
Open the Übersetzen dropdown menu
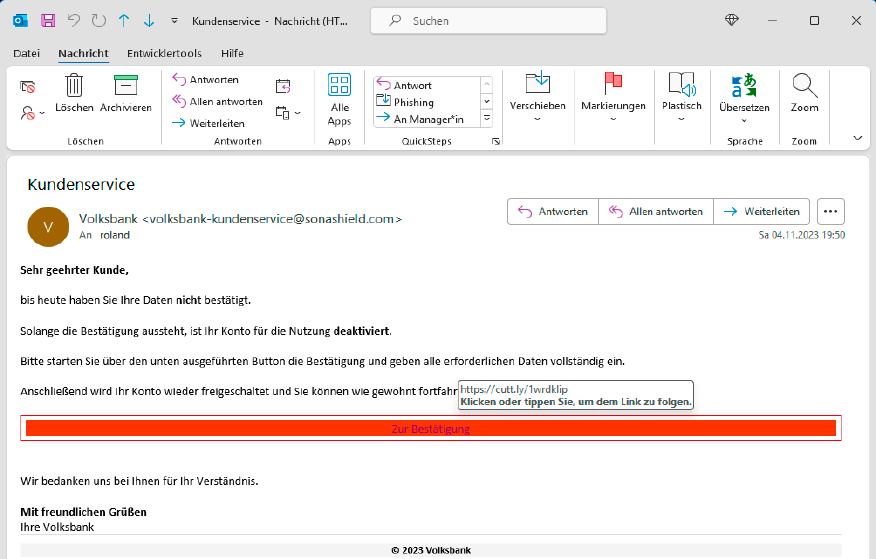(744, 120)
